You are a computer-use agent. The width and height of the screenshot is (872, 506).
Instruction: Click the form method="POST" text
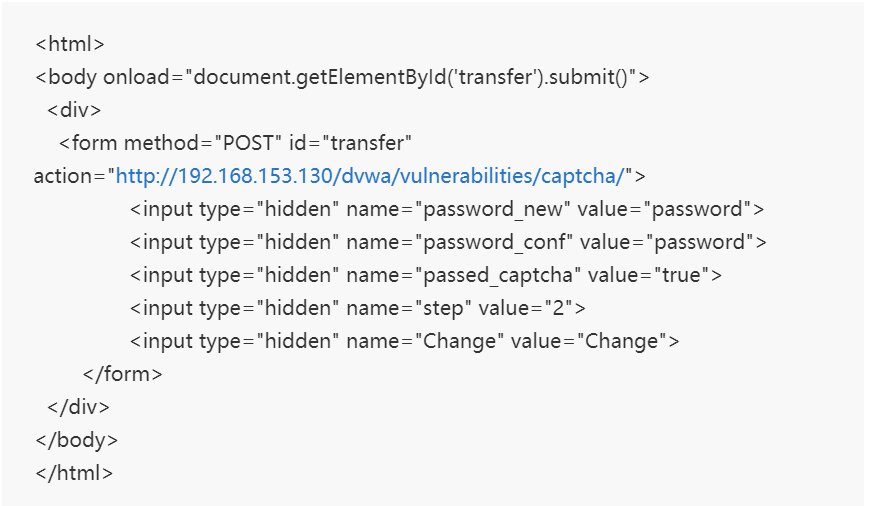pyautogui.click(x=171, y=143)
